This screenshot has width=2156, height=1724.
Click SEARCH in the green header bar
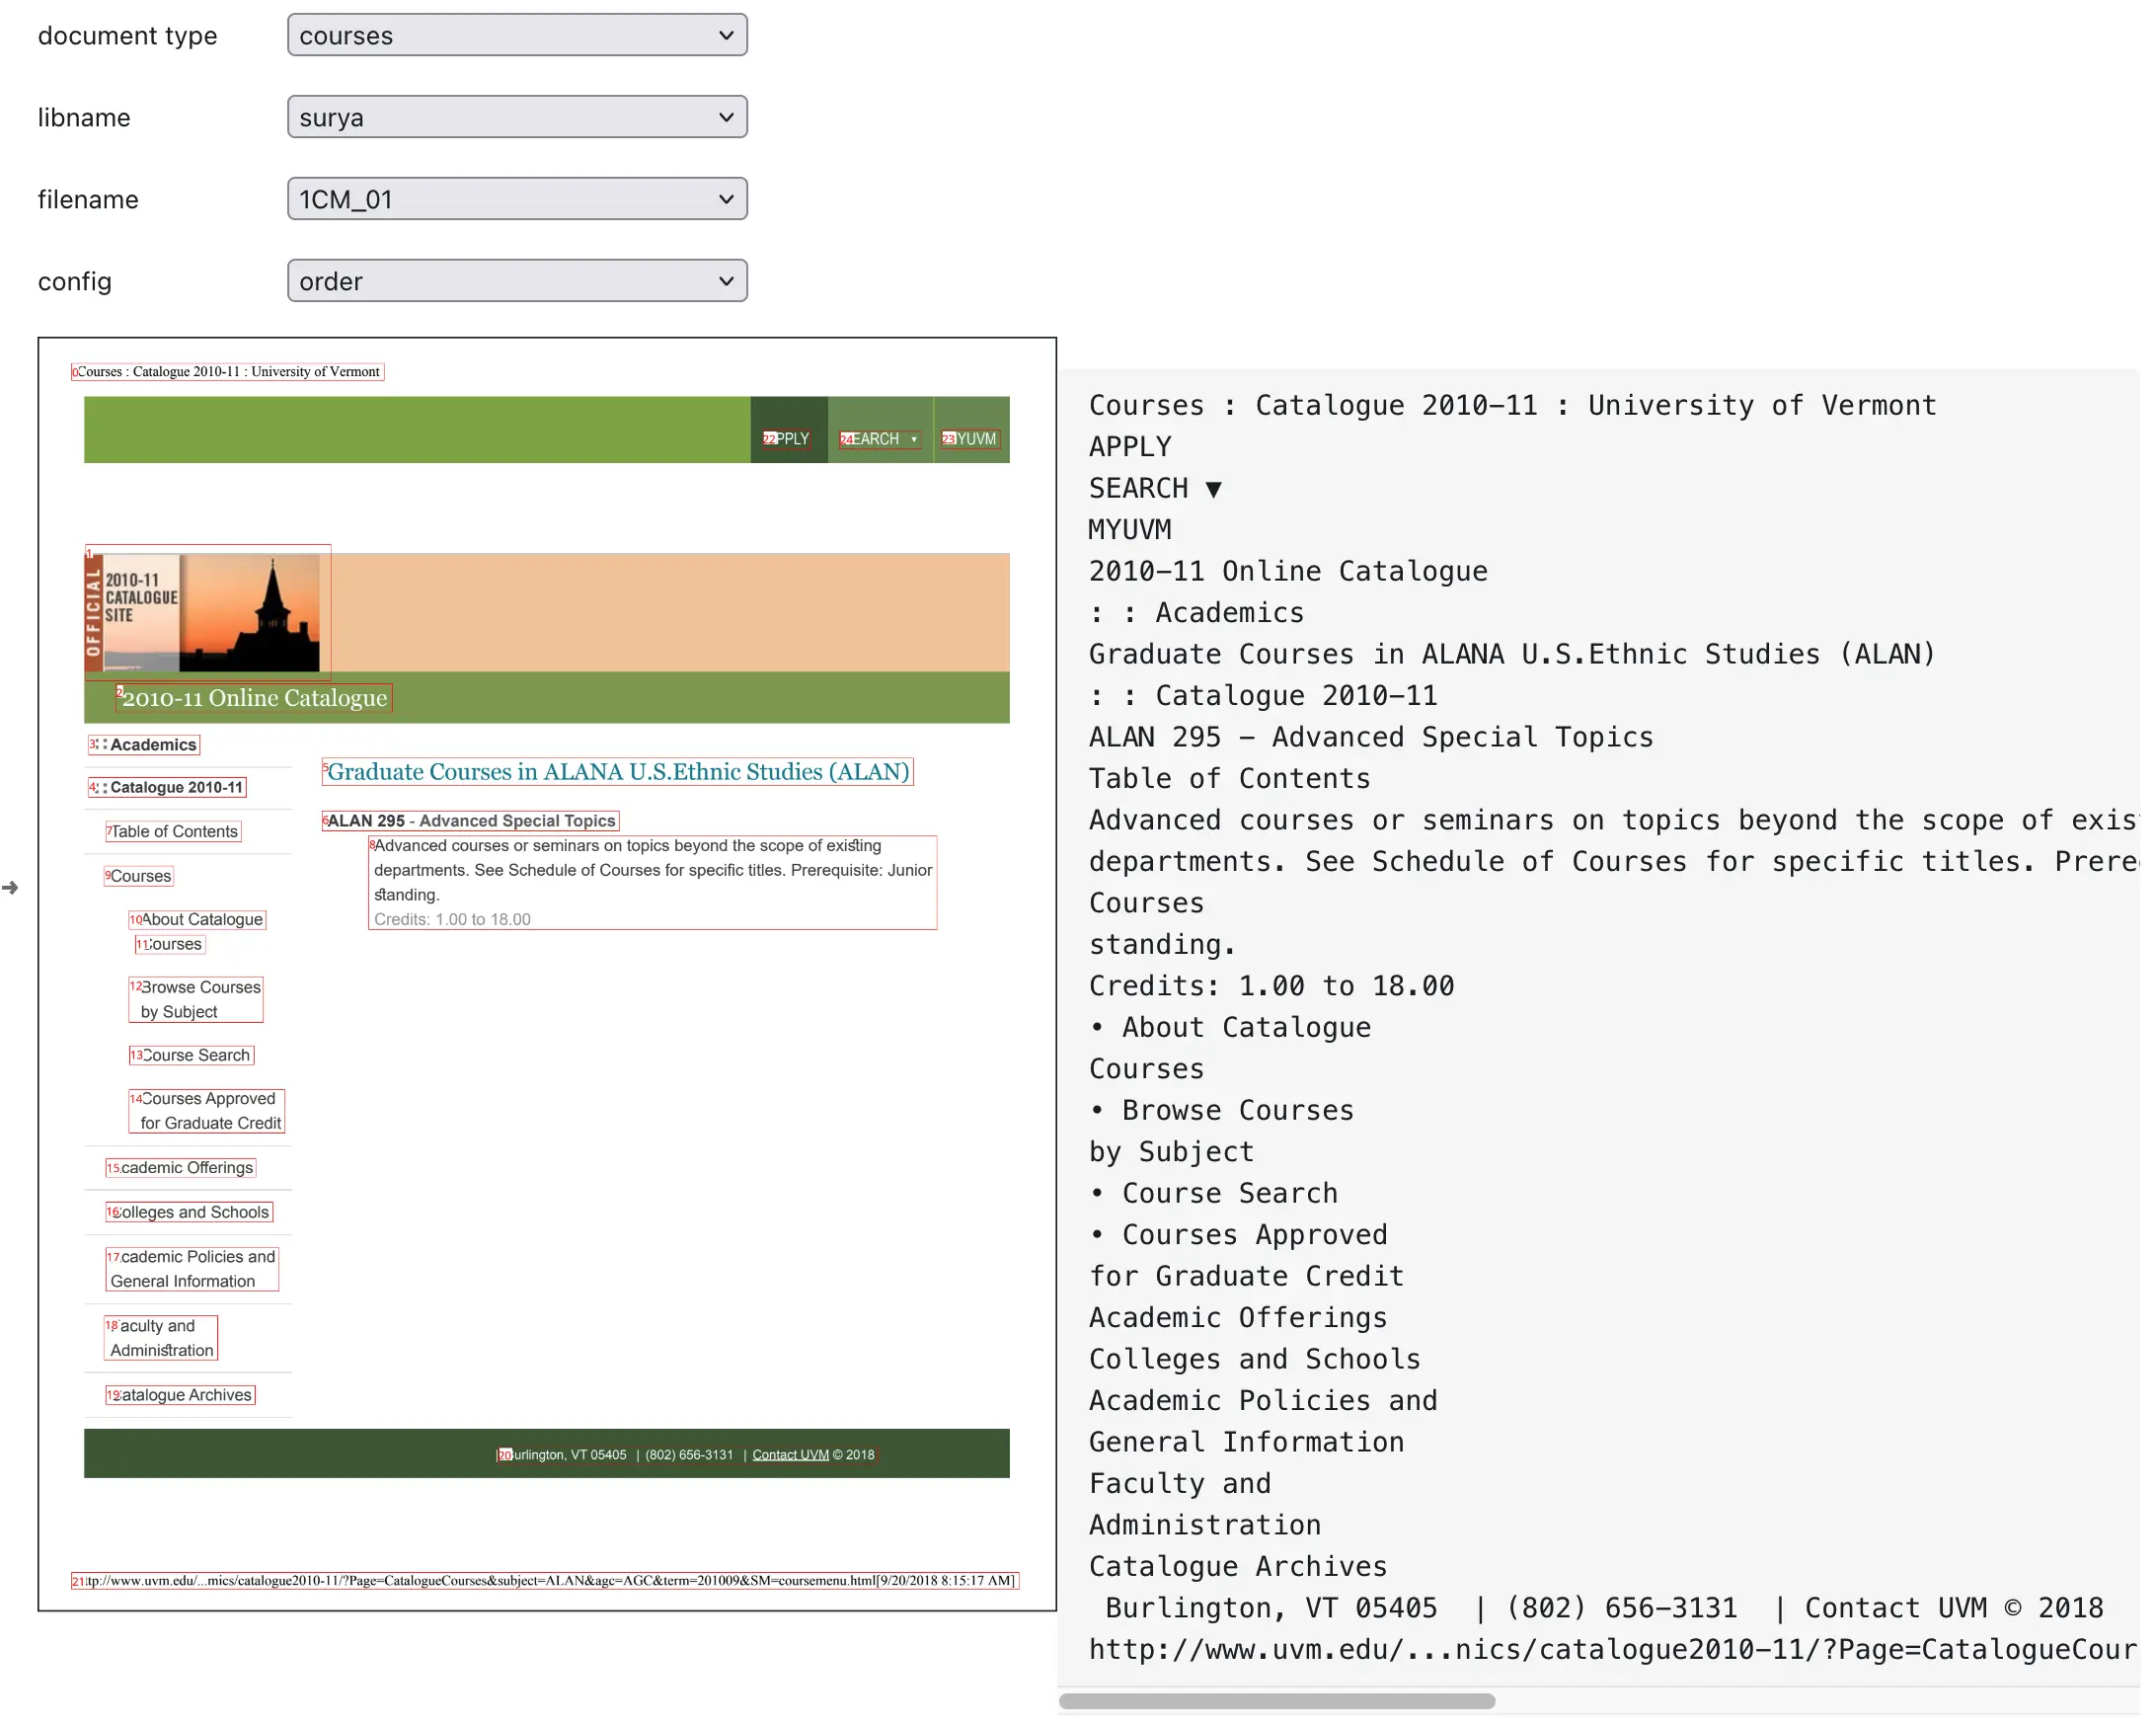click(x=880, y=439)
